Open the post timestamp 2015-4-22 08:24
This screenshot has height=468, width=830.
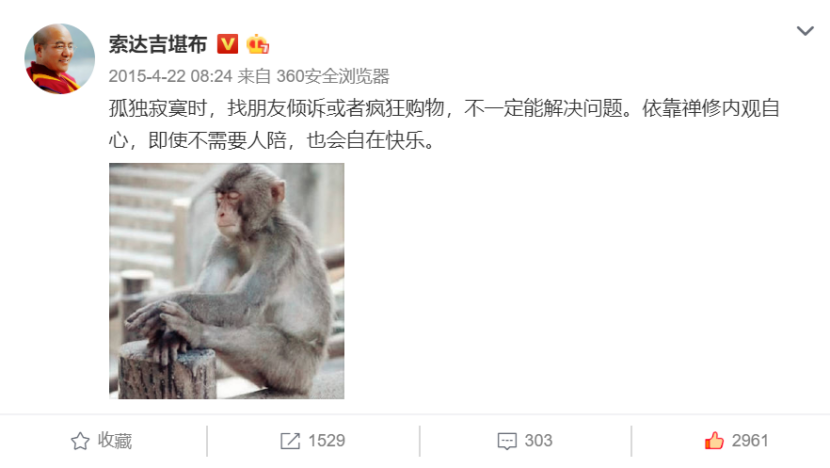170,76
